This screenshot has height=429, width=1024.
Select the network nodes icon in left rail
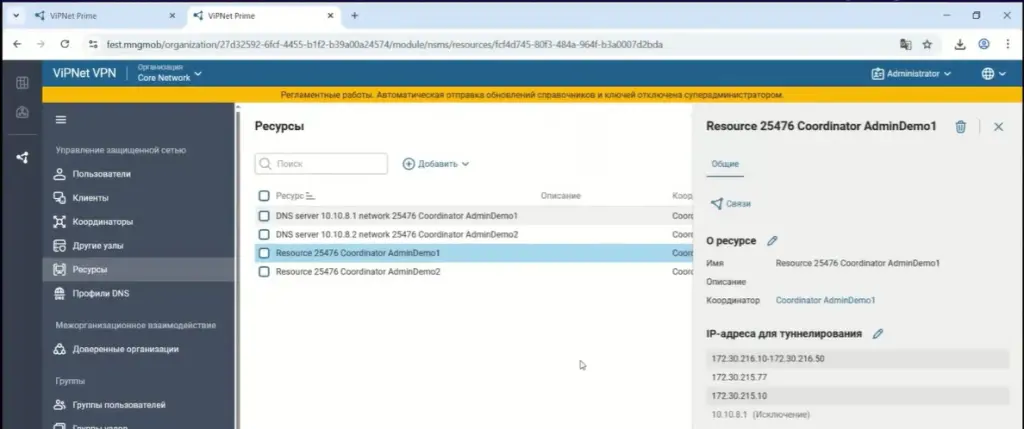pyautogui.click(x=22, y=157)
